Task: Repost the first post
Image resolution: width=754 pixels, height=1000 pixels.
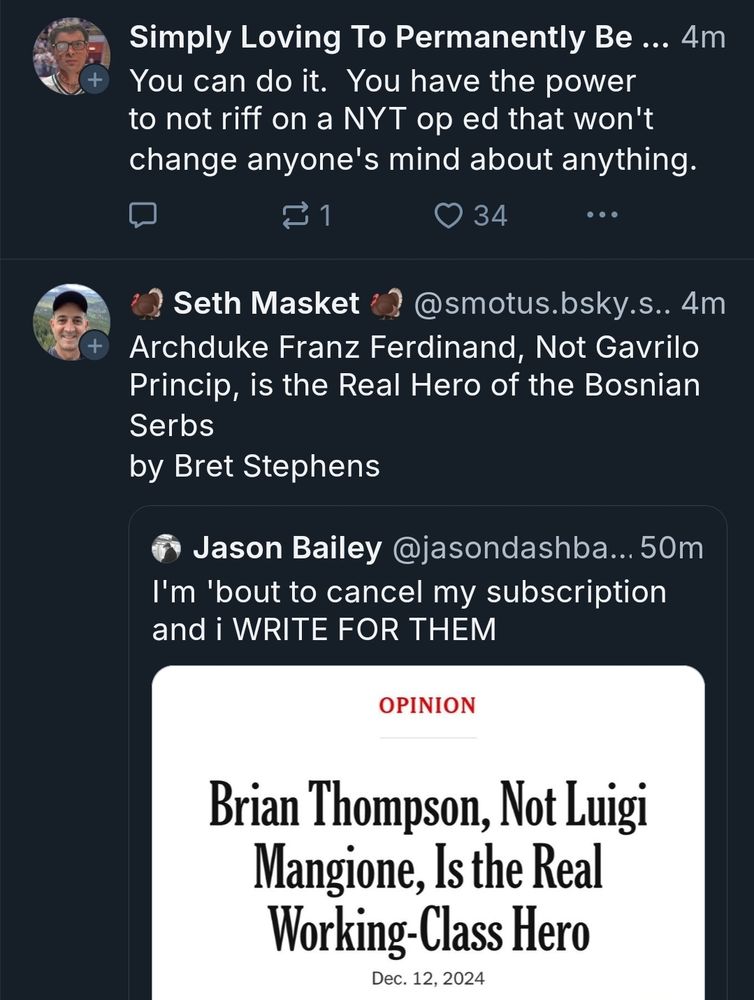Action: click(297, 214)
